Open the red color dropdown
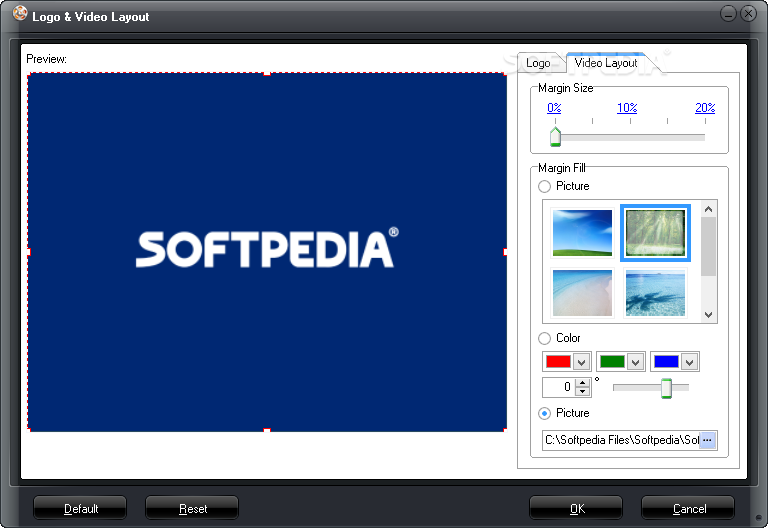This screenshot has width=768, height=528. point(581,362)
